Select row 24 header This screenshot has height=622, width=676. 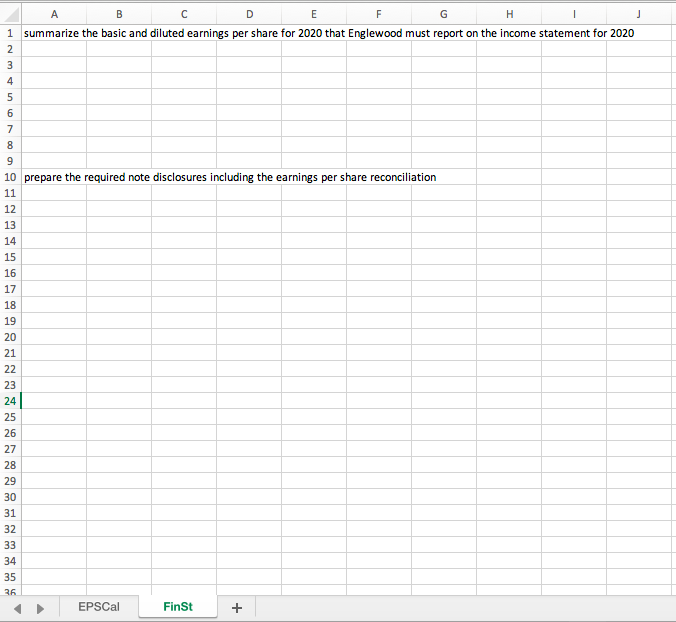tap(10, 401)
